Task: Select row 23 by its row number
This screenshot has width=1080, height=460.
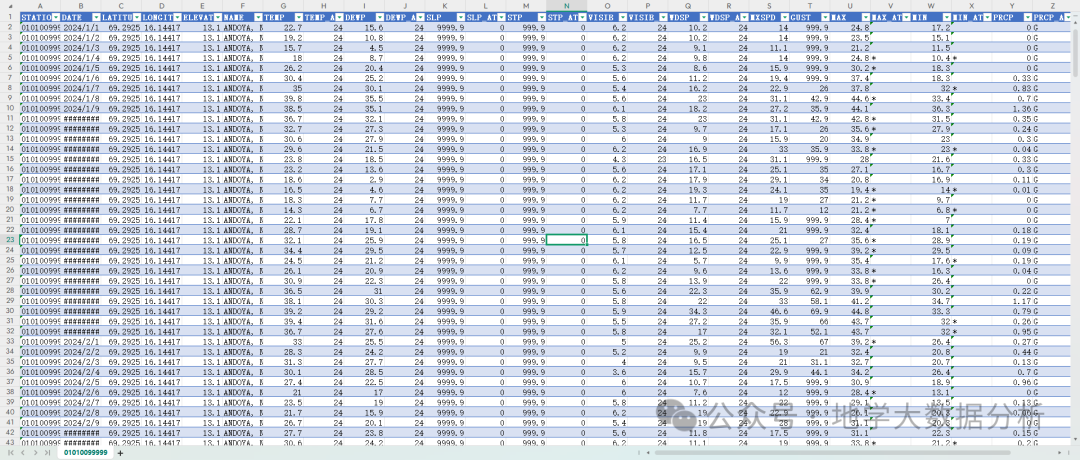Action: (10, 240)
